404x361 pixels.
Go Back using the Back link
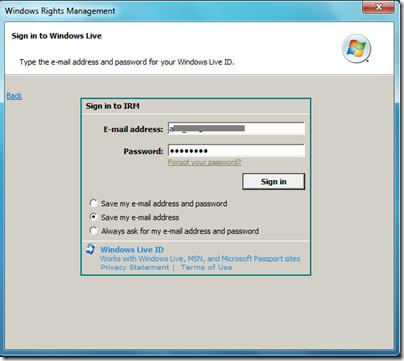pos(14,96)
